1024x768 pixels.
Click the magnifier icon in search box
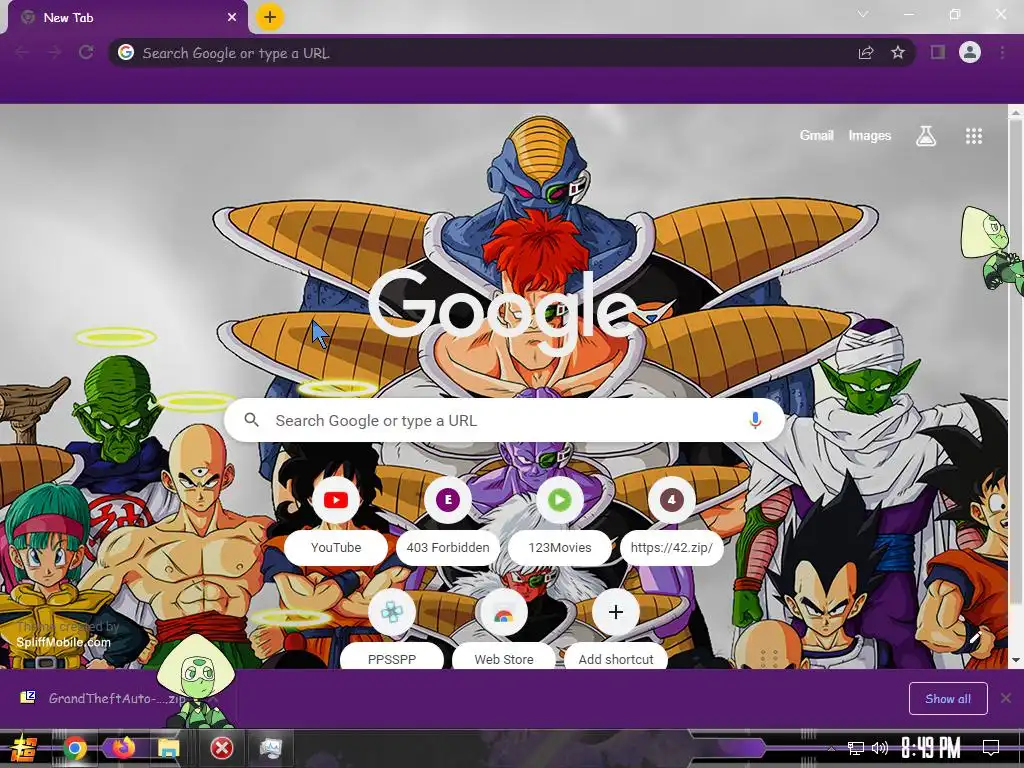251,420
